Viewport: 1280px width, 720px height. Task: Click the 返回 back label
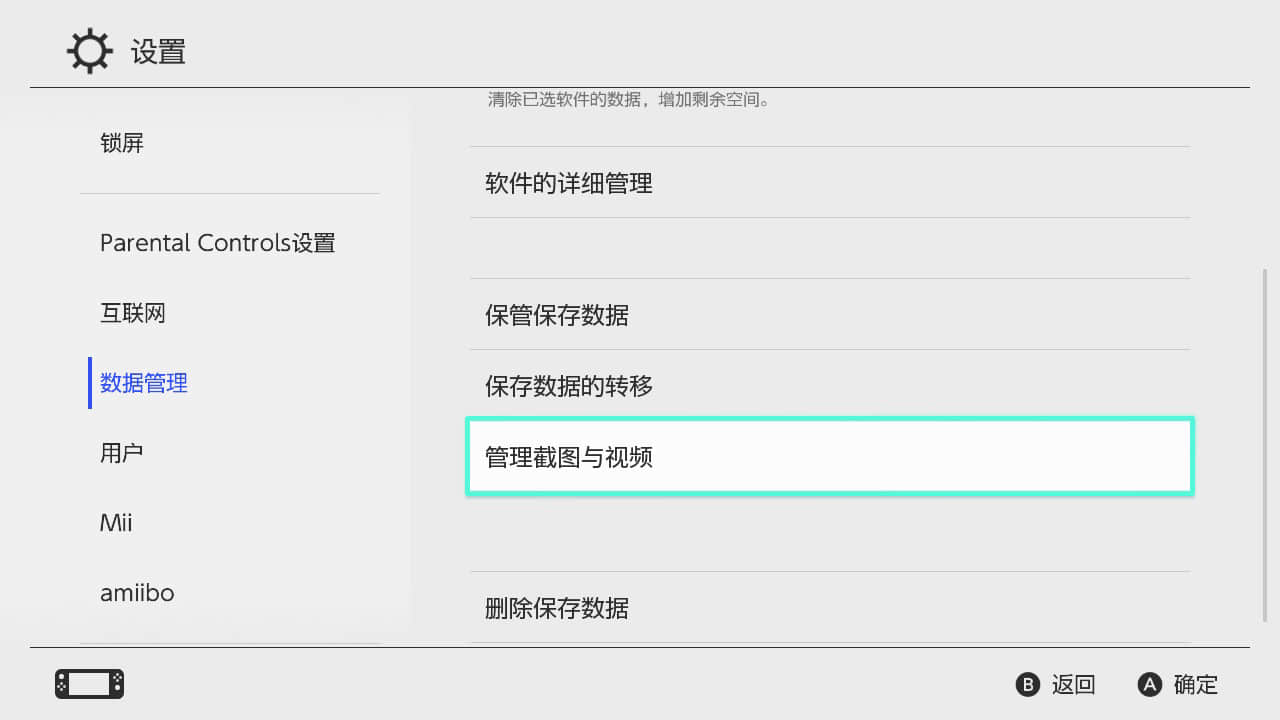(x=1073, y=685)
